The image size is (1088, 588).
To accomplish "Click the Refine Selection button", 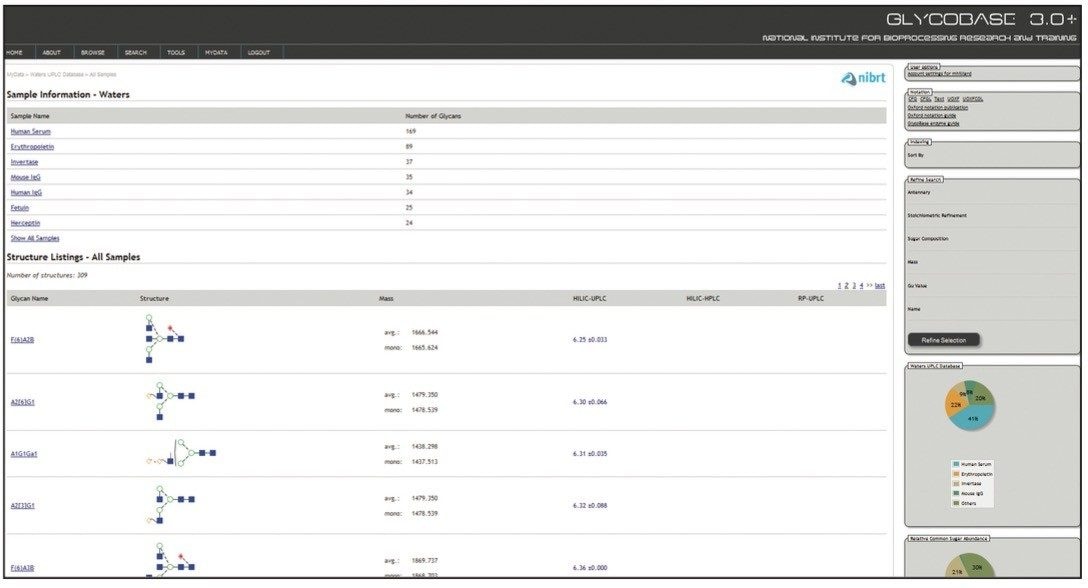I will (944, 341).
